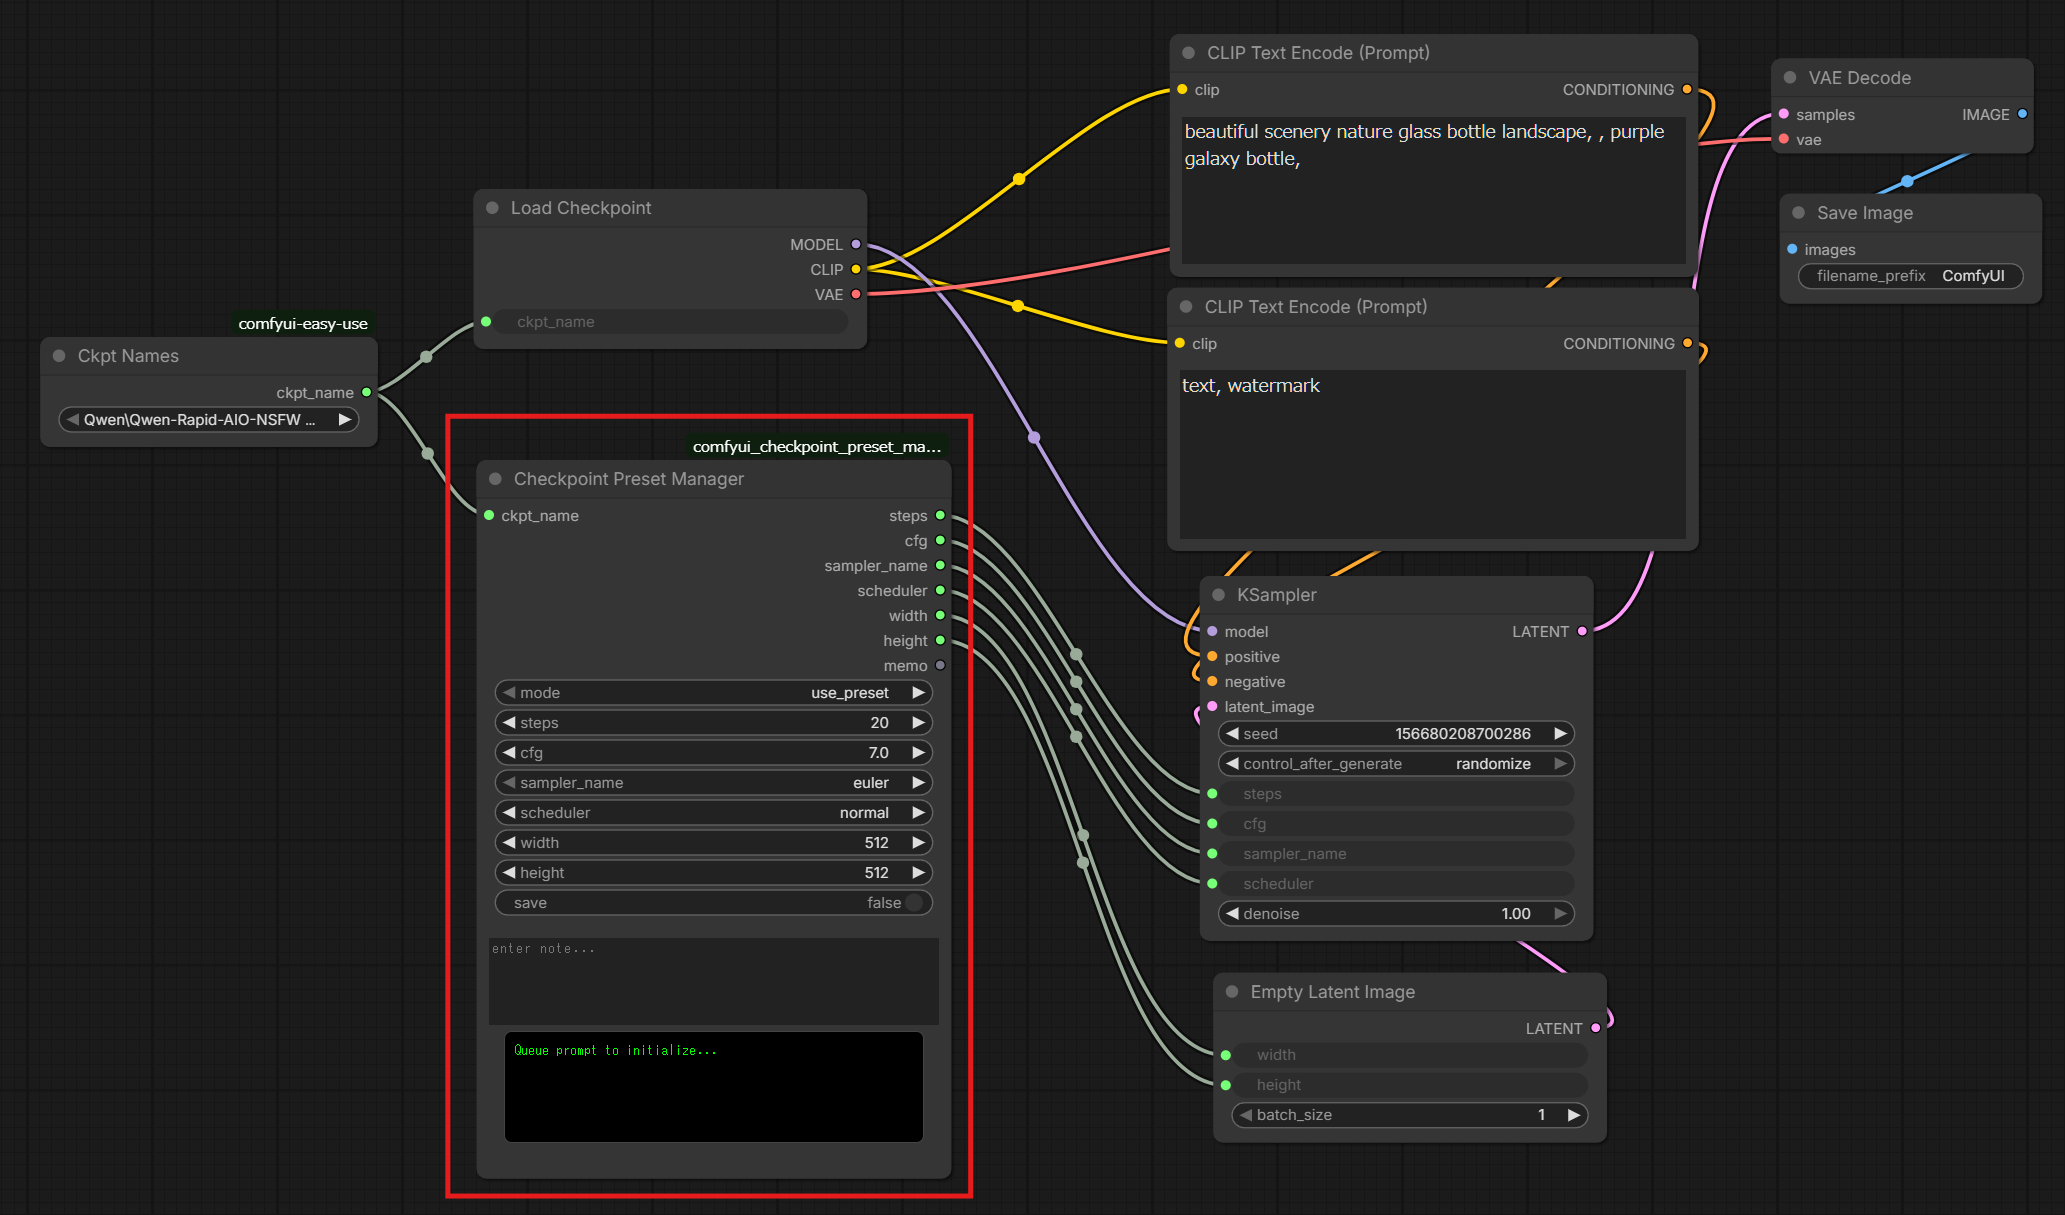2065x1215 pixels.
Task: Select next checkpoint with the Ckpt Names right arrow
Action: click(x=344, y=420)
